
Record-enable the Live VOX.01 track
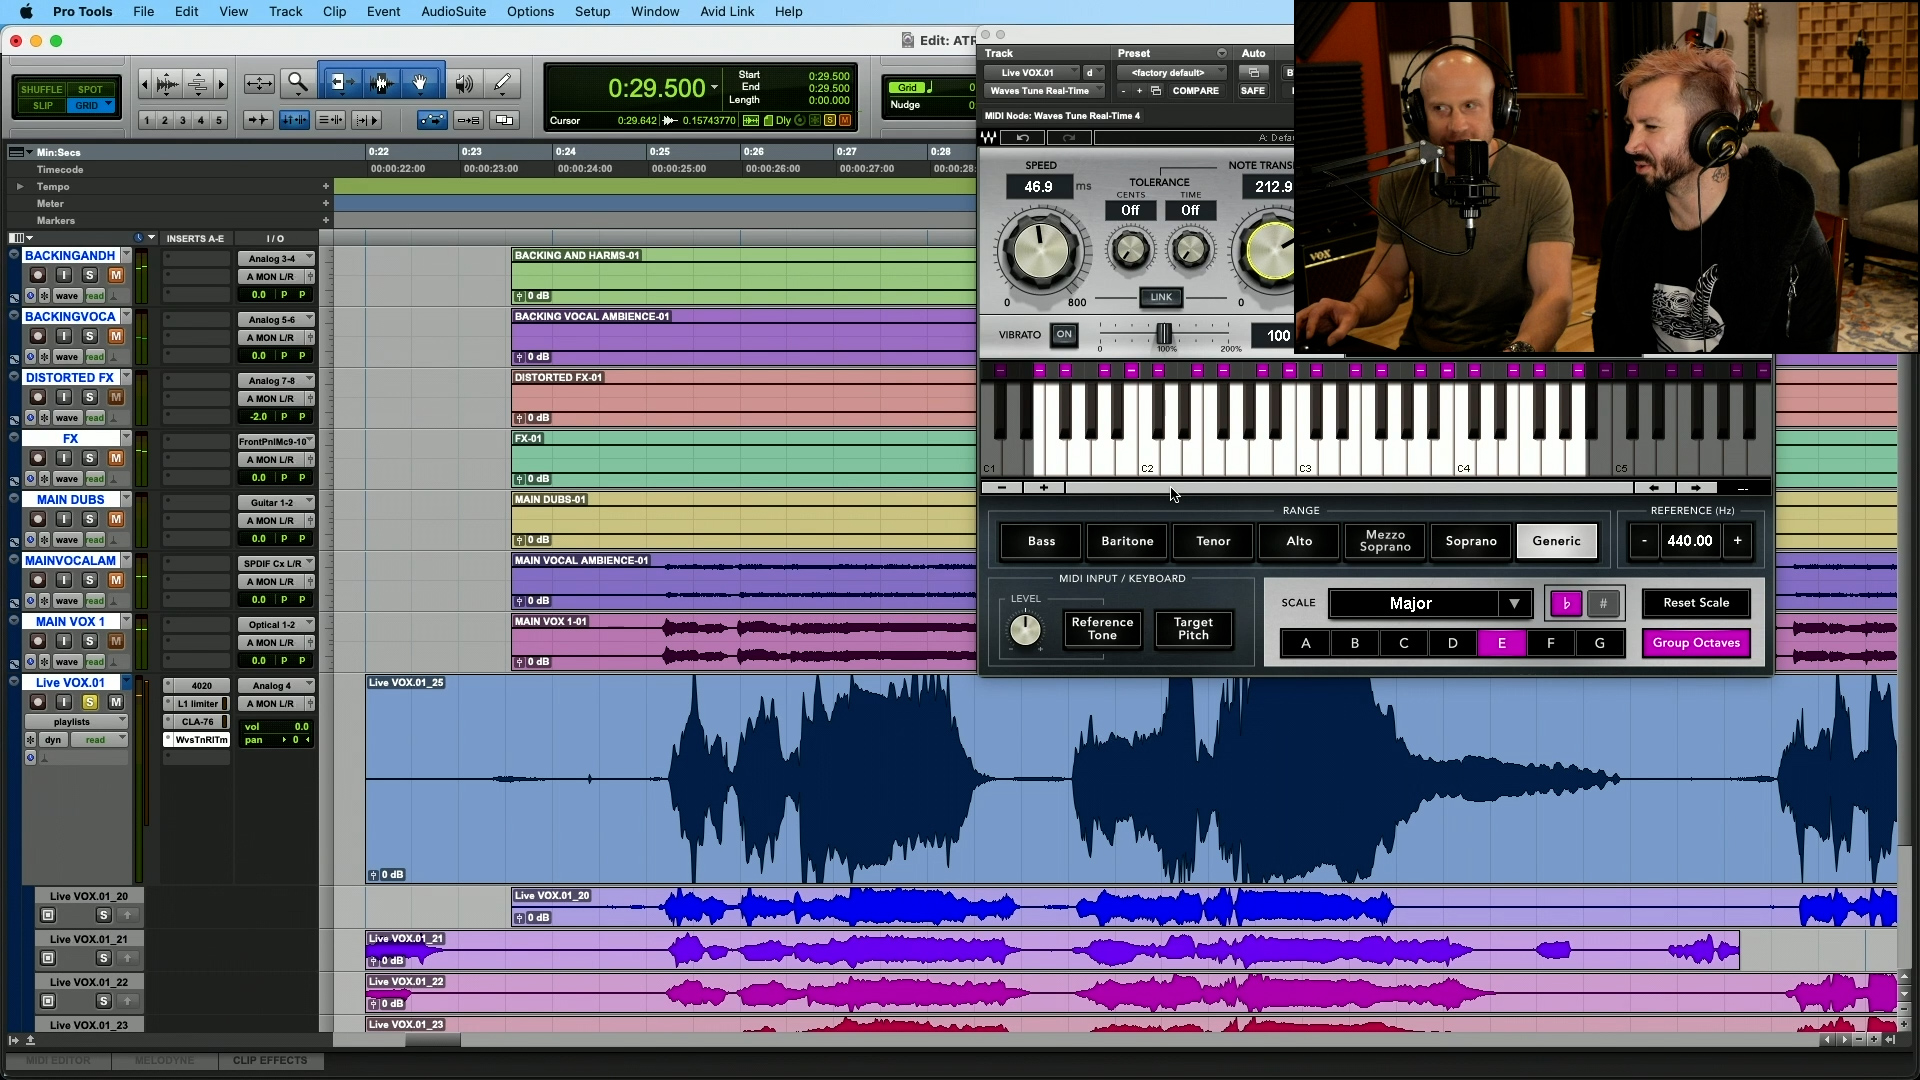click(x=38, y=702)
